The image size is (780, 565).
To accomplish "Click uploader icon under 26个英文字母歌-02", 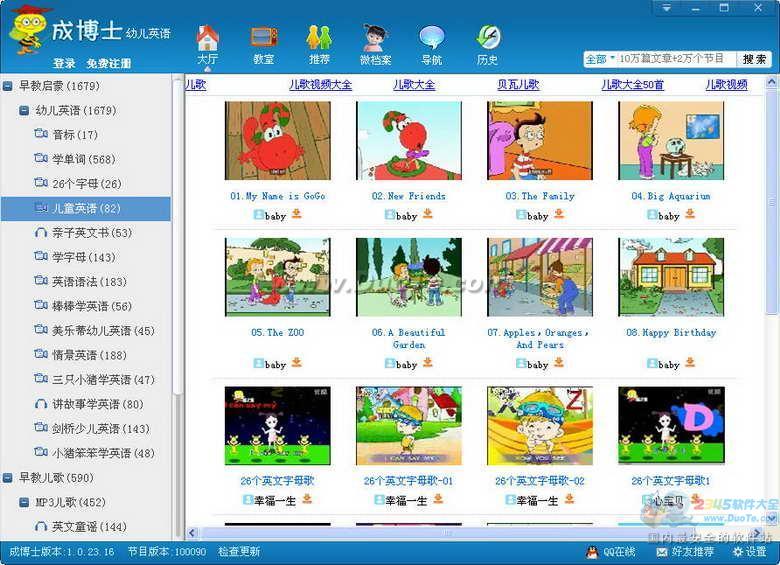I will 510,500.
